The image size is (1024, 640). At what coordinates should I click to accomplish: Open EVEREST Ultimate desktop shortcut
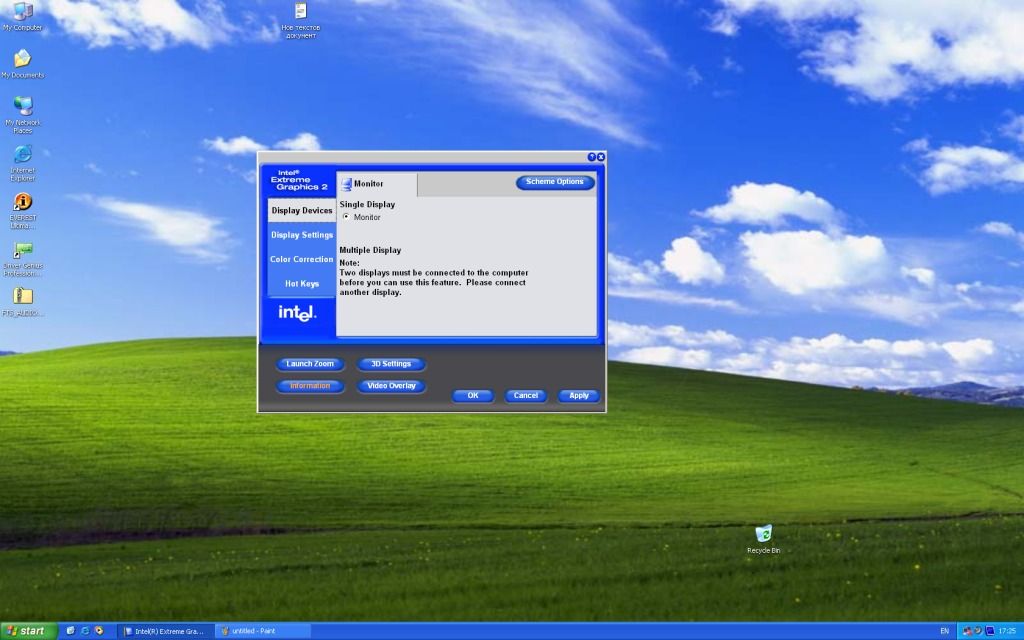[23, 210]
